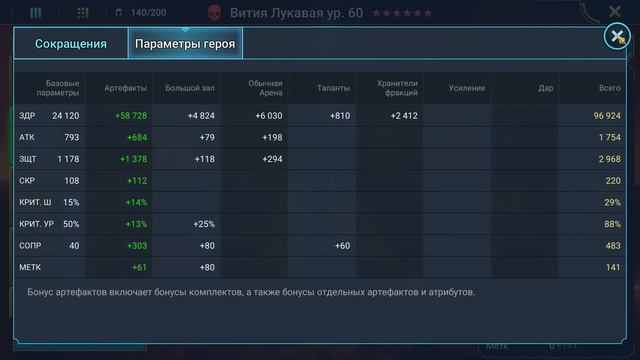Switch to the Сокращения tab
Viewport: 640px width, 360px height.
pos(71,44)
